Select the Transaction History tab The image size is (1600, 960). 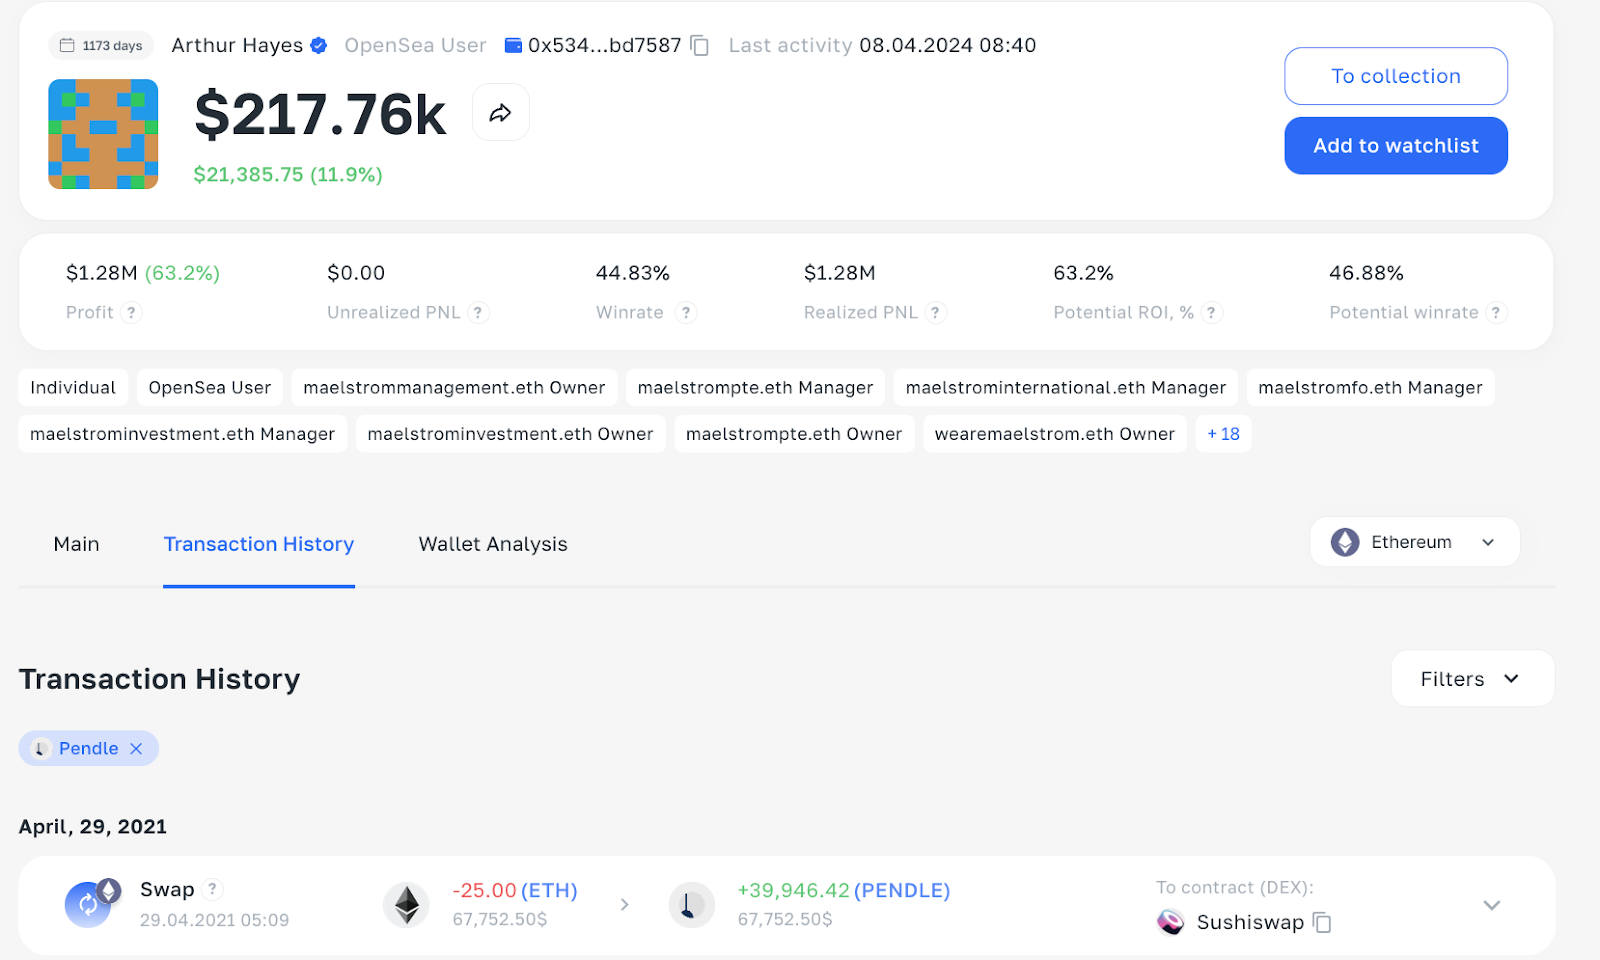point(259,544)
